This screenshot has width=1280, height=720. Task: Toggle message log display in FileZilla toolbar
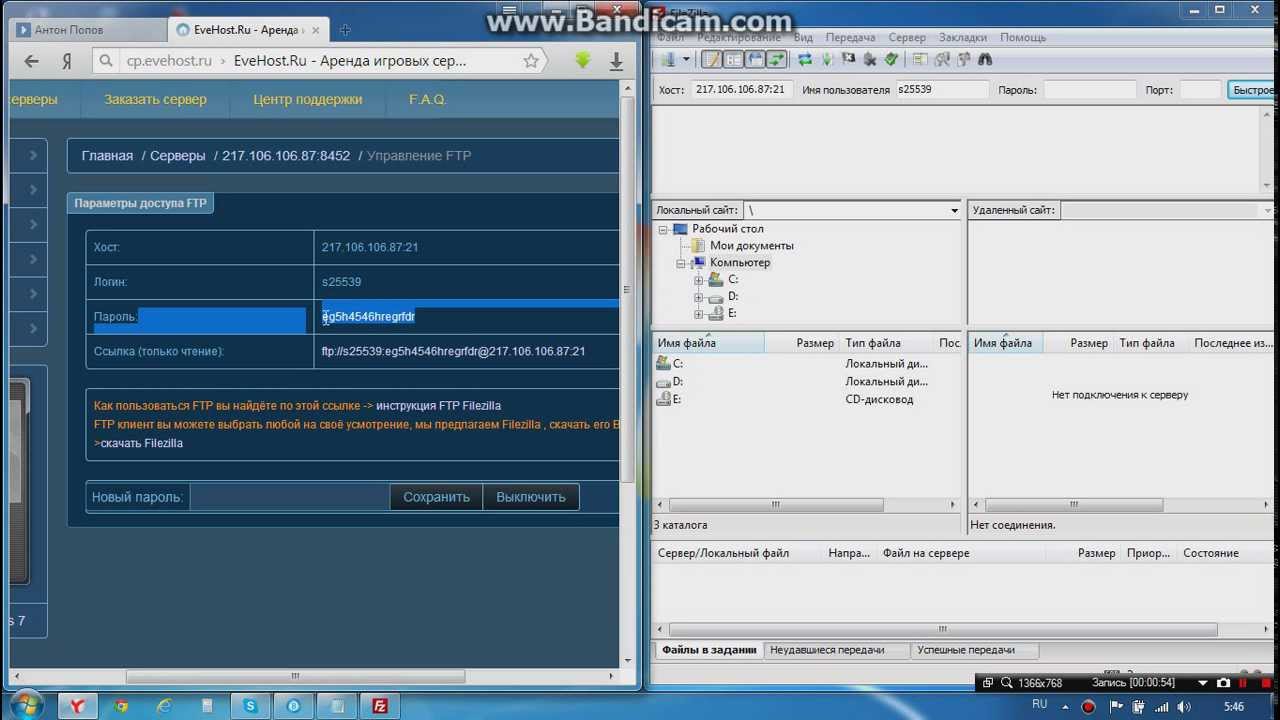point(711,59)
